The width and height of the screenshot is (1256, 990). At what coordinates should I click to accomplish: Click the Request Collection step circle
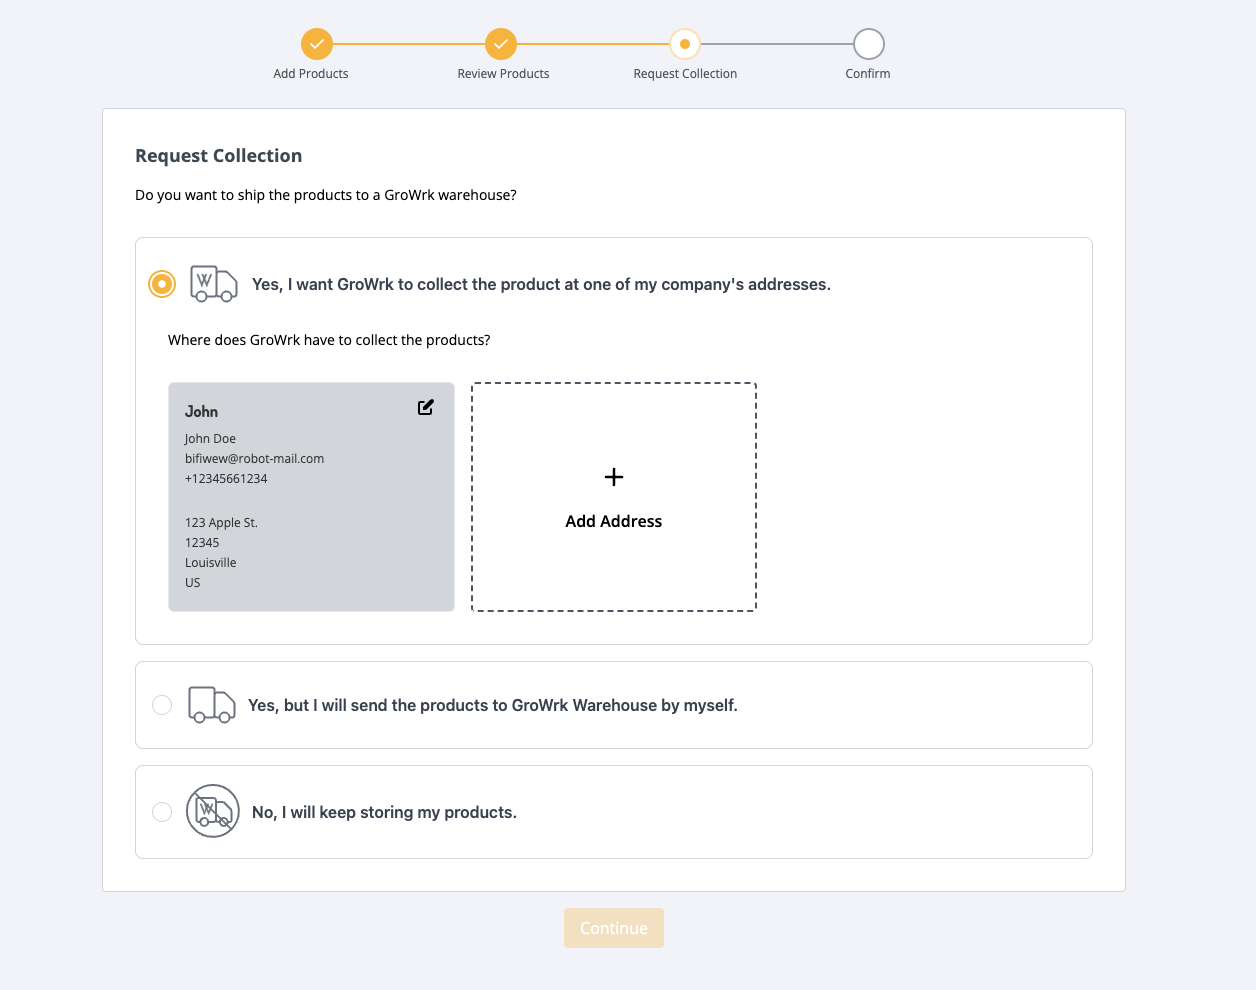(x=685, y=44)
